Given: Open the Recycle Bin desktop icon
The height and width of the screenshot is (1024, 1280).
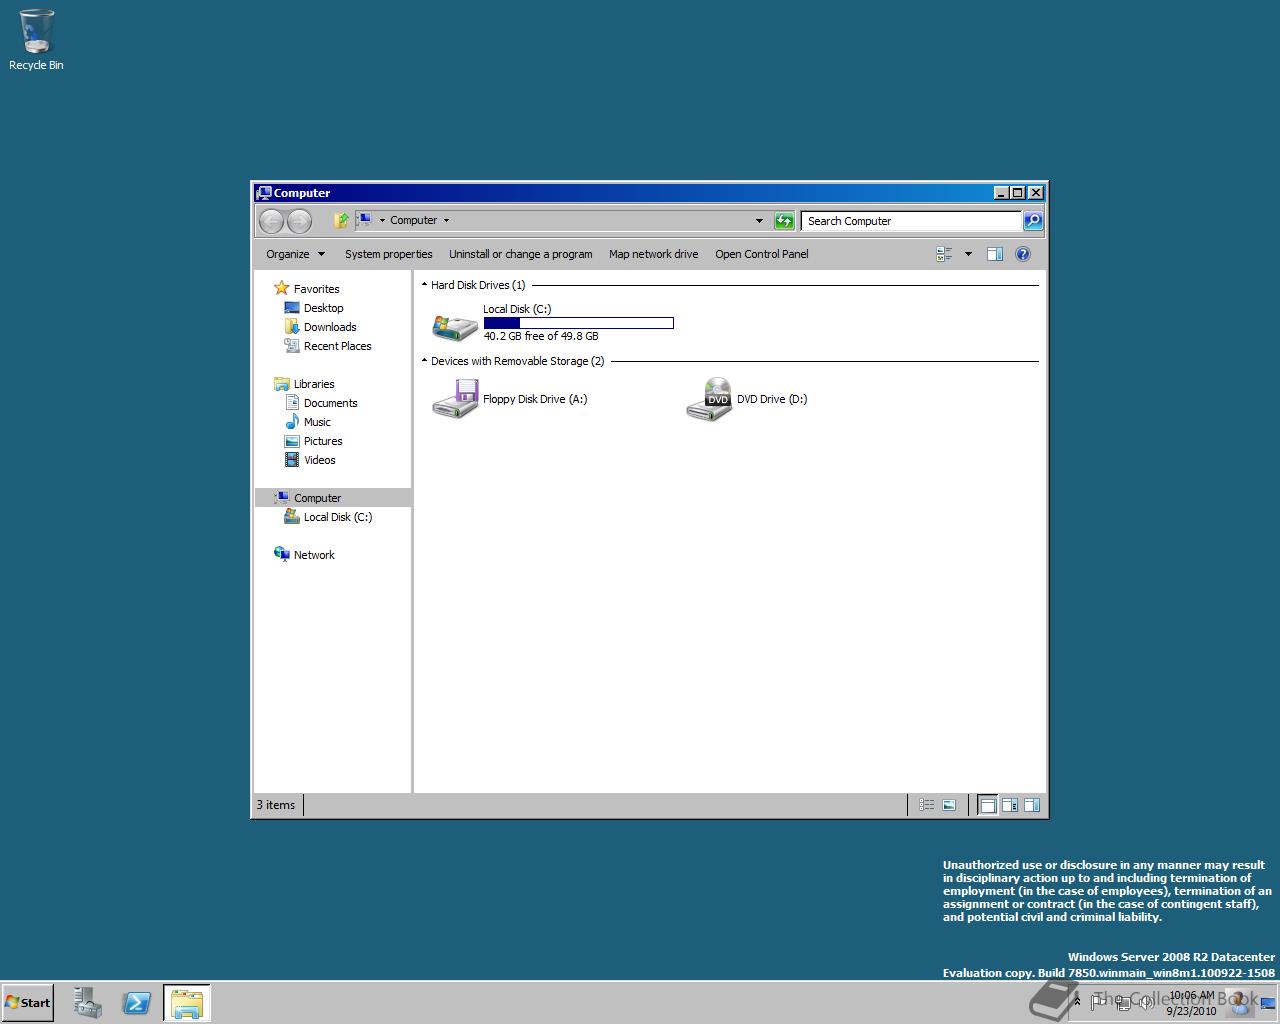Looking at the screenshot, I should (x=36, y=40).
